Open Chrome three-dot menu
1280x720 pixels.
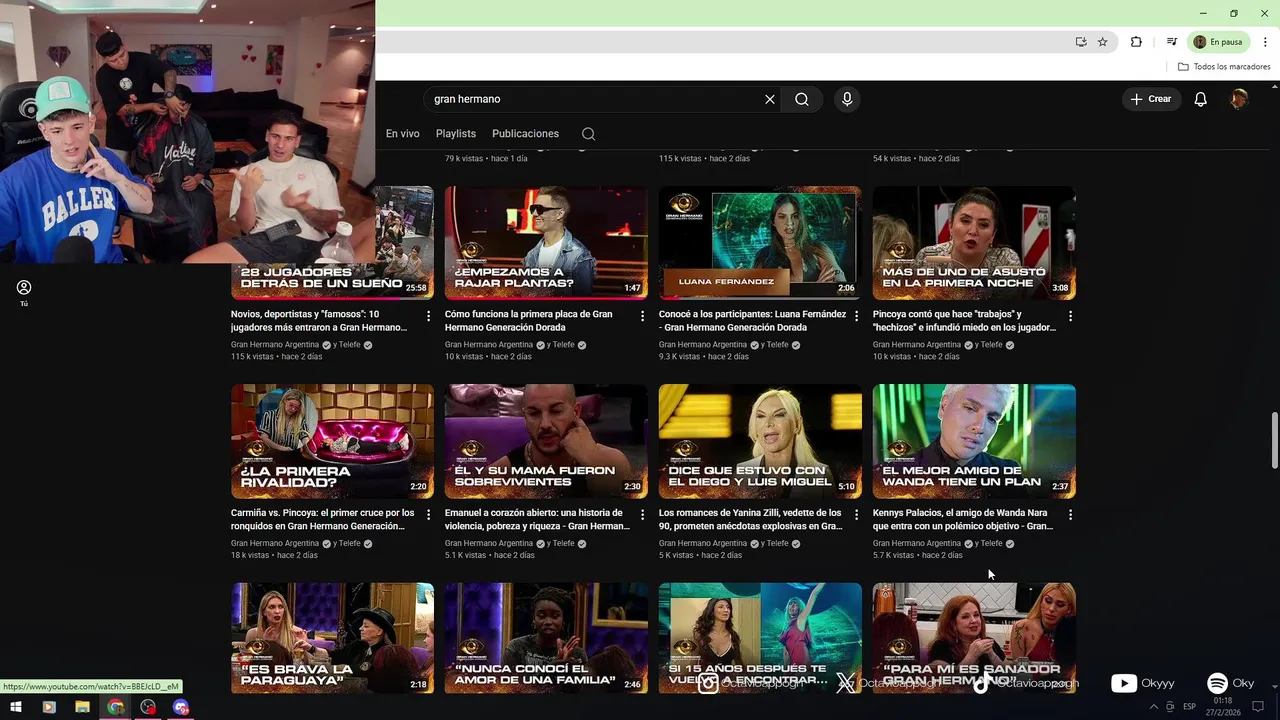tap(1265, 42)
